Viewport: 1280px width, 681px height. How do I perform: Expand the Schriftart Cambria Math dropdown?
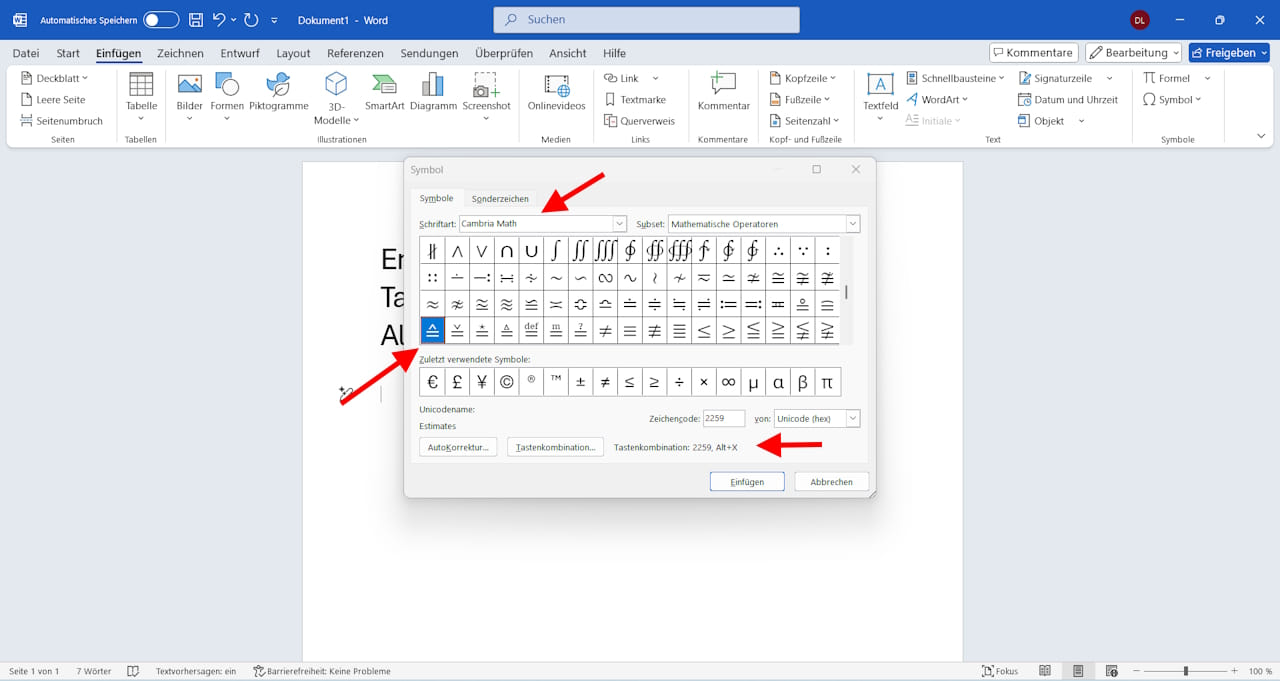point(619,224)
